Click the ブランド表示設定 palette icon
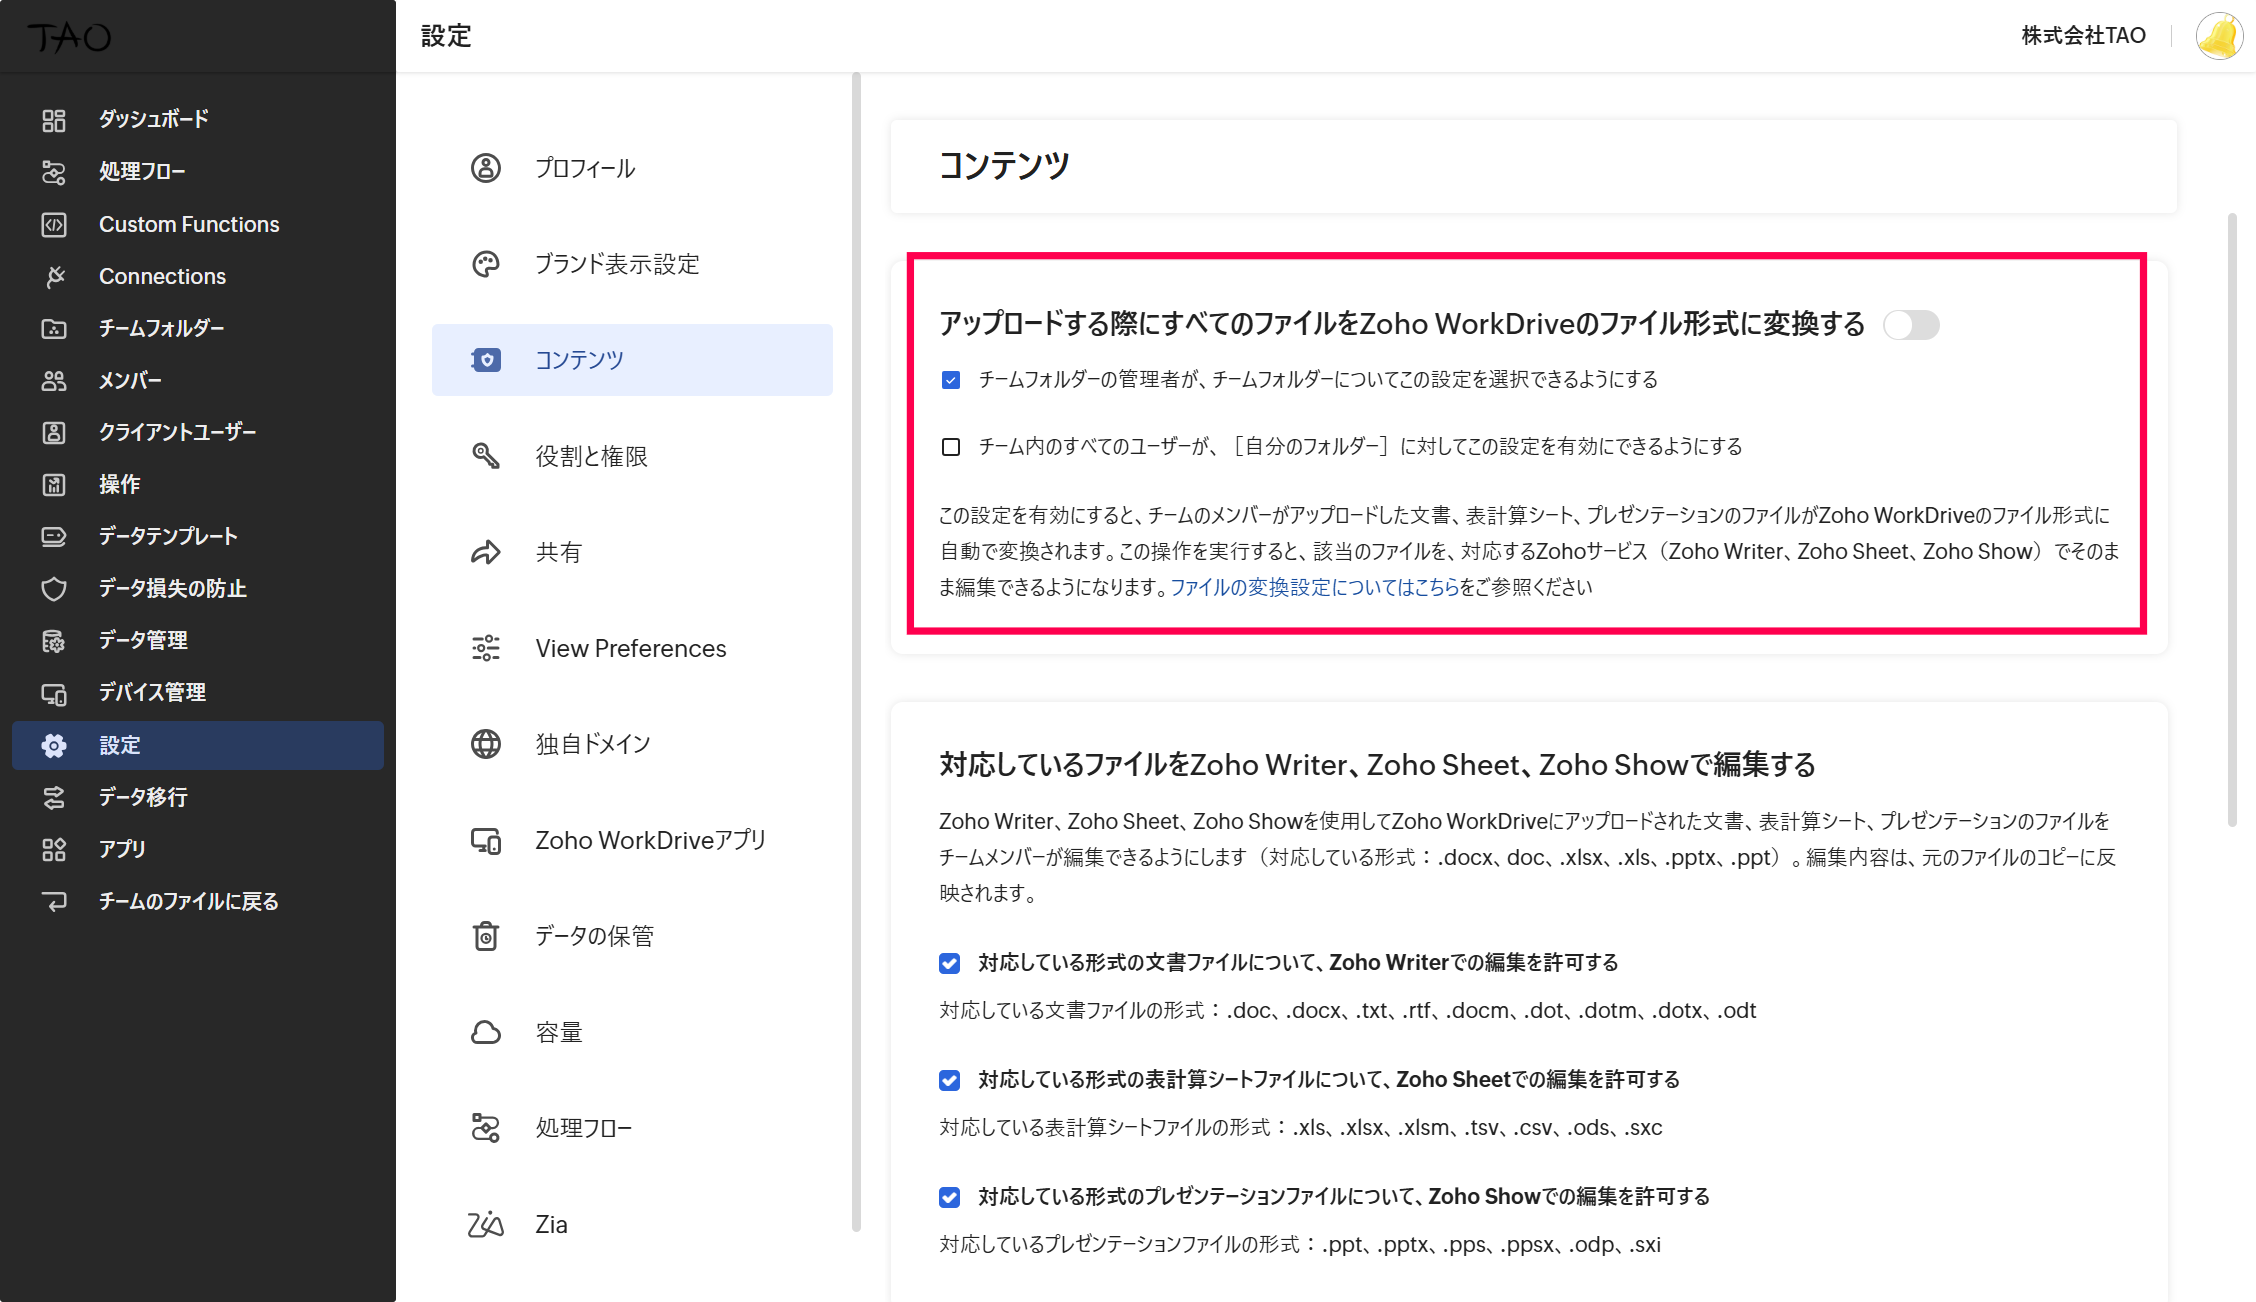Screen dimensions: 2256x1302 (x=486, y=264)
